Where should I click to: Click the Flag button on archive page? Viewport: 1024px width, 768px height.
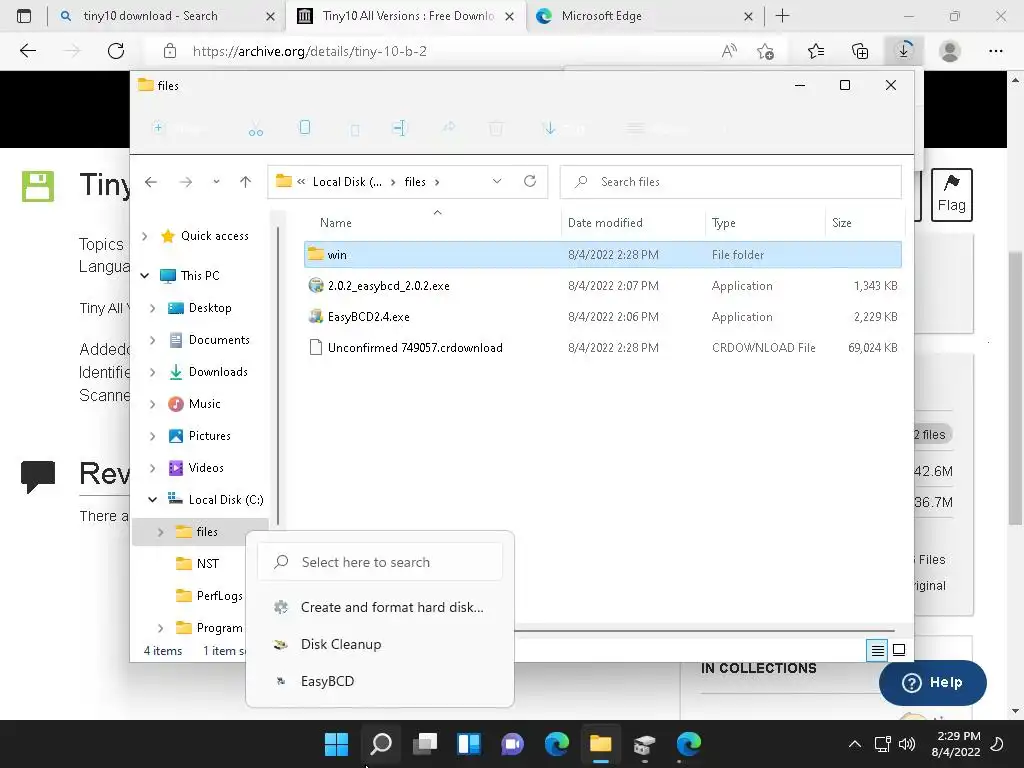pos(952,195)
